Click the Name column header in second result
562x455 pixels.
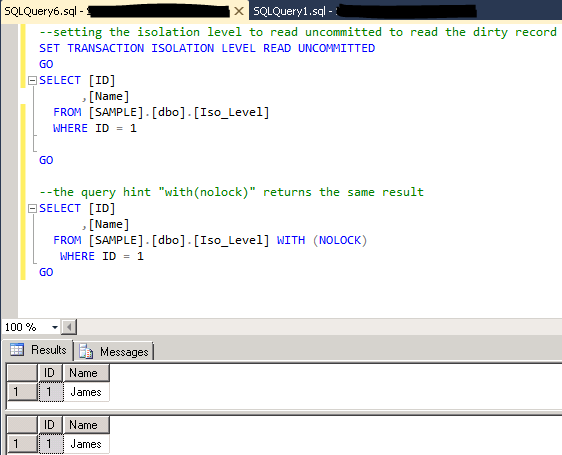click(x=86, y=425)
